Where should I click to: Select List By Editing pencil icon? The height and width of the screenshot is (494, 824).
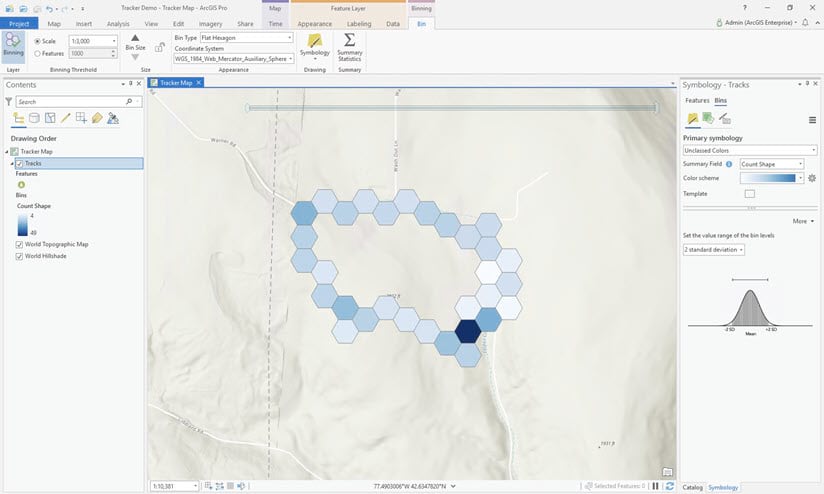click(66, 118)
